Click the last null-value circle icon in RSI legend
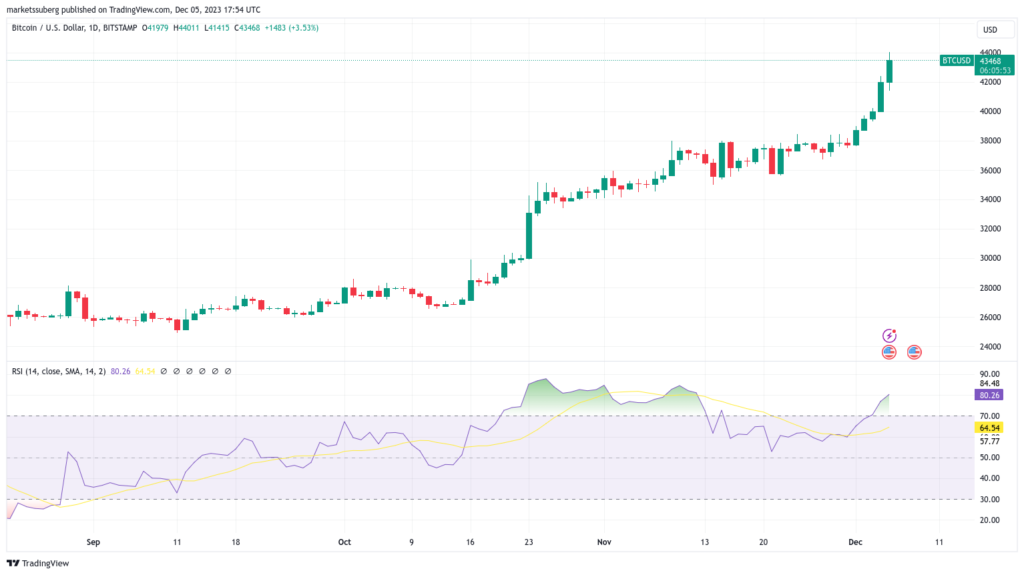1024x575 pixels. [228, 371]
